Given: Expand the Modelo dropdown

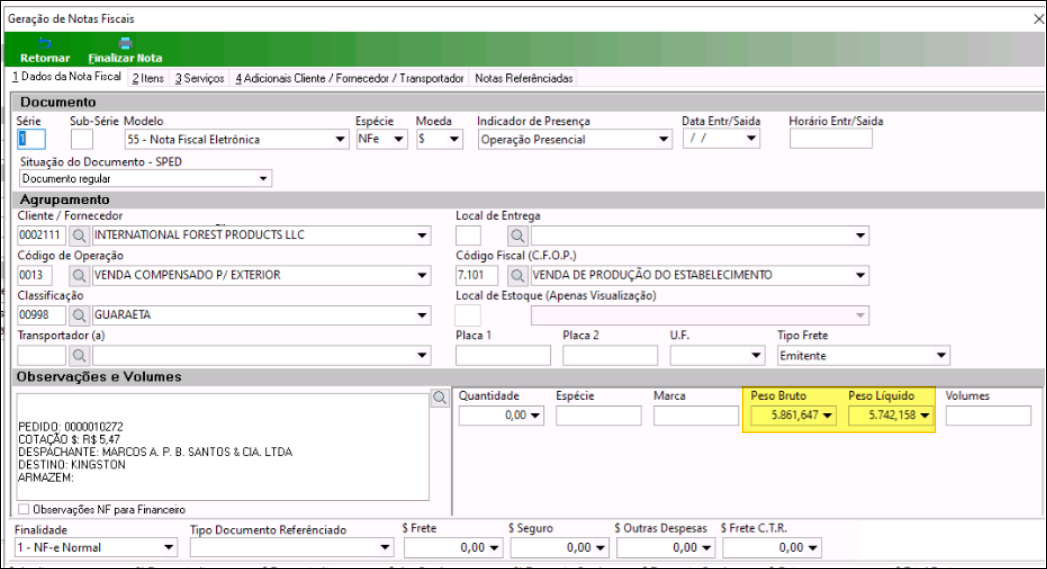Looking at the screenshot, I should [340, 139].
